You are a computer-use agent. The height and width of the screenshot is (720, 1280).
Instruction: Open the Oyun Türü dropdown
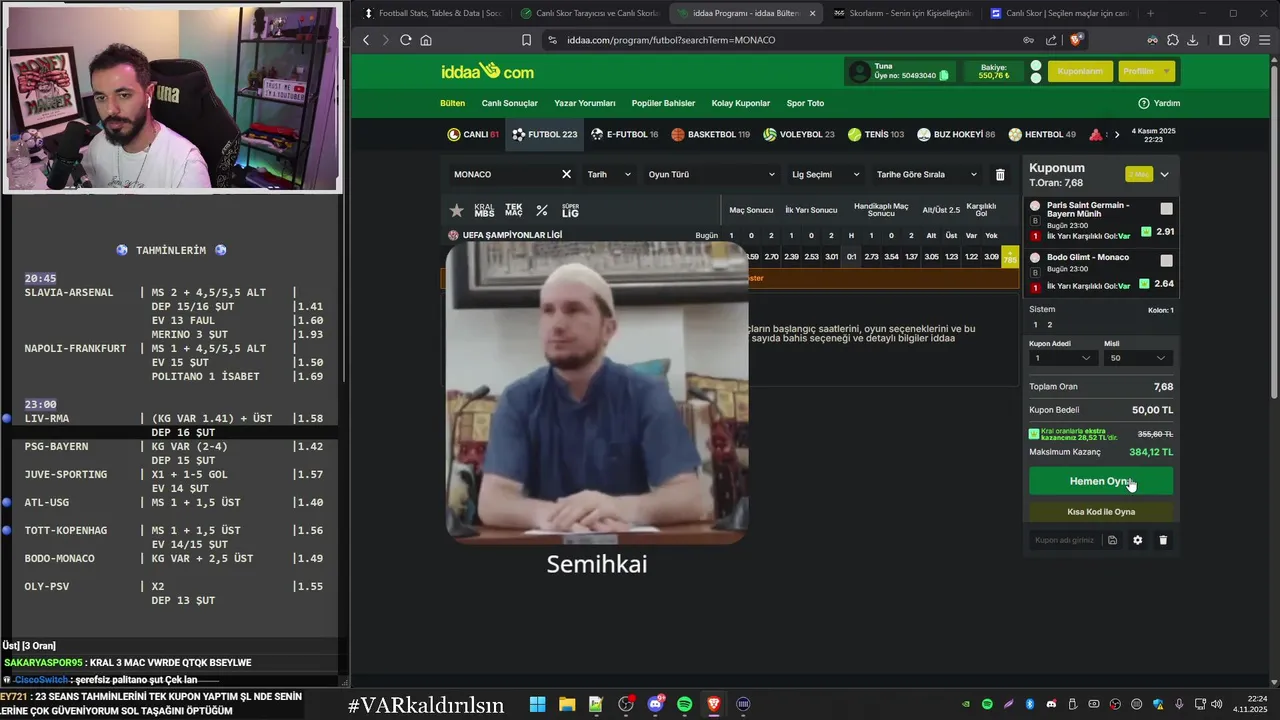click(712, 174)
